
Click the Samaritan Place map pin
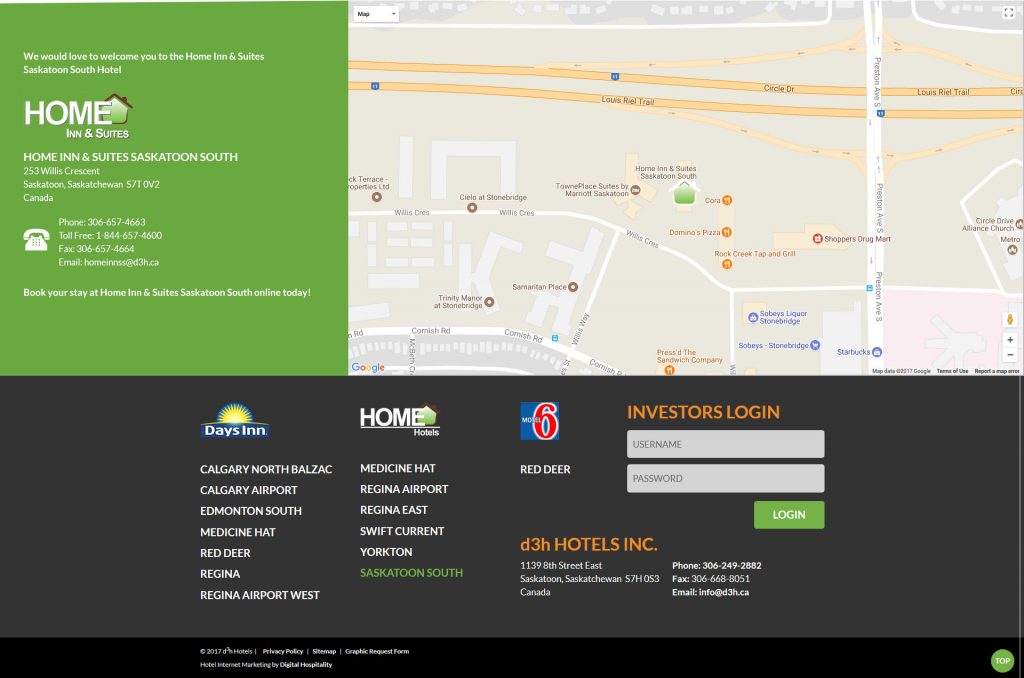pyautogui.click(x=573, y=287)
